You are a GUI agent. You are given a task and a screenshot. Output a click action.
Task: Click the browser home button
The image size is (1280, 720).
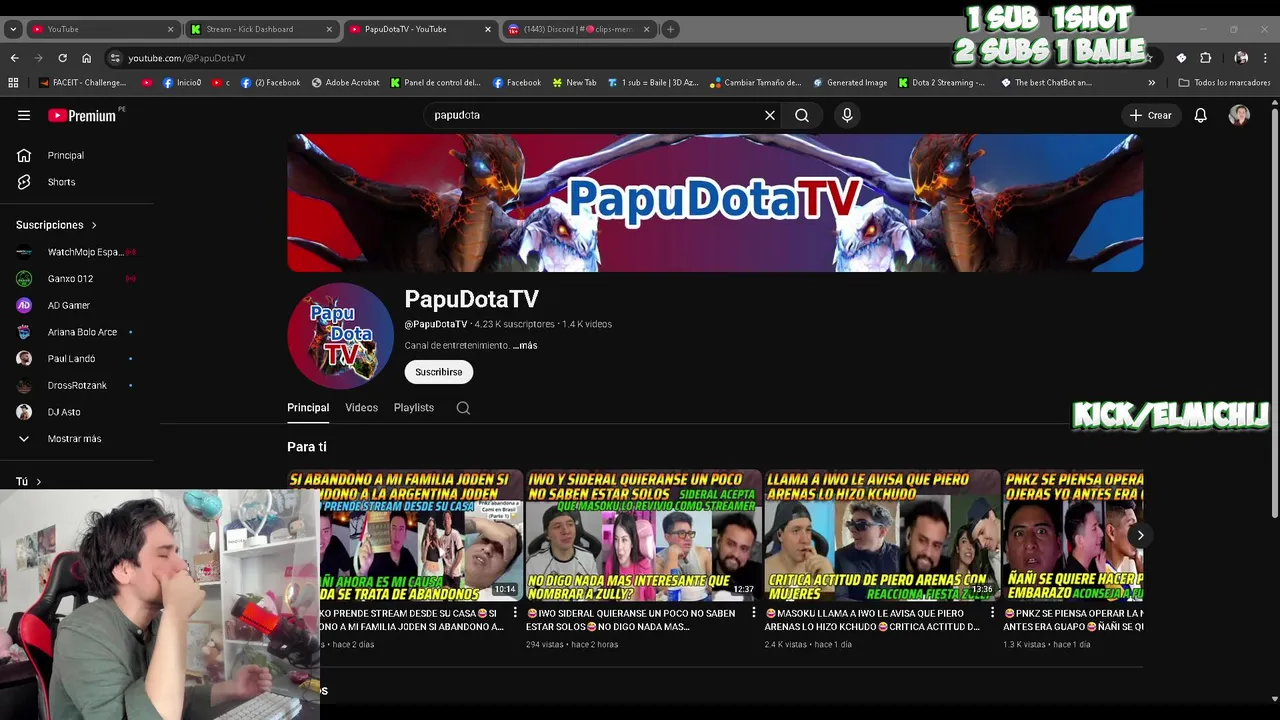pos(87,58)
